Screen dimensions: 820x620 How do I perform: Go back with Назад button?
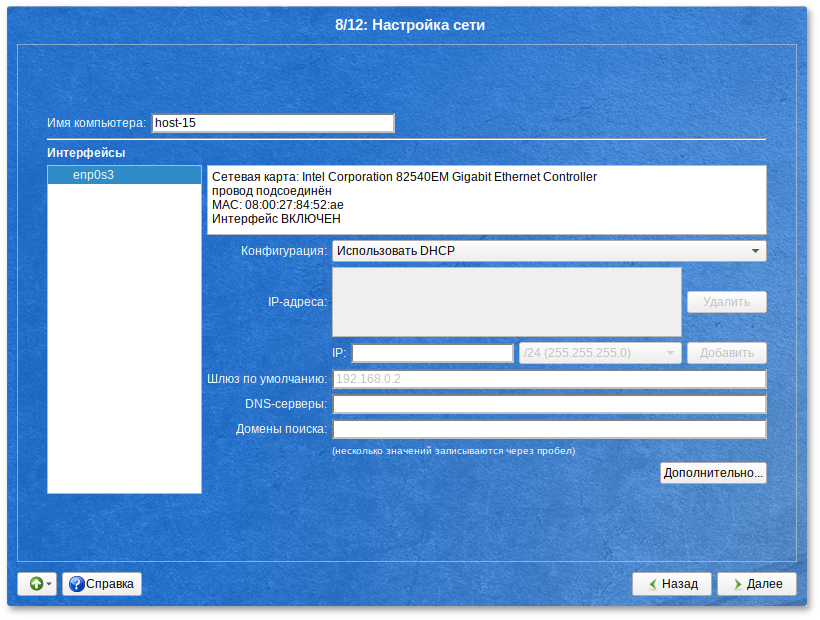click(x=671, y=583)
